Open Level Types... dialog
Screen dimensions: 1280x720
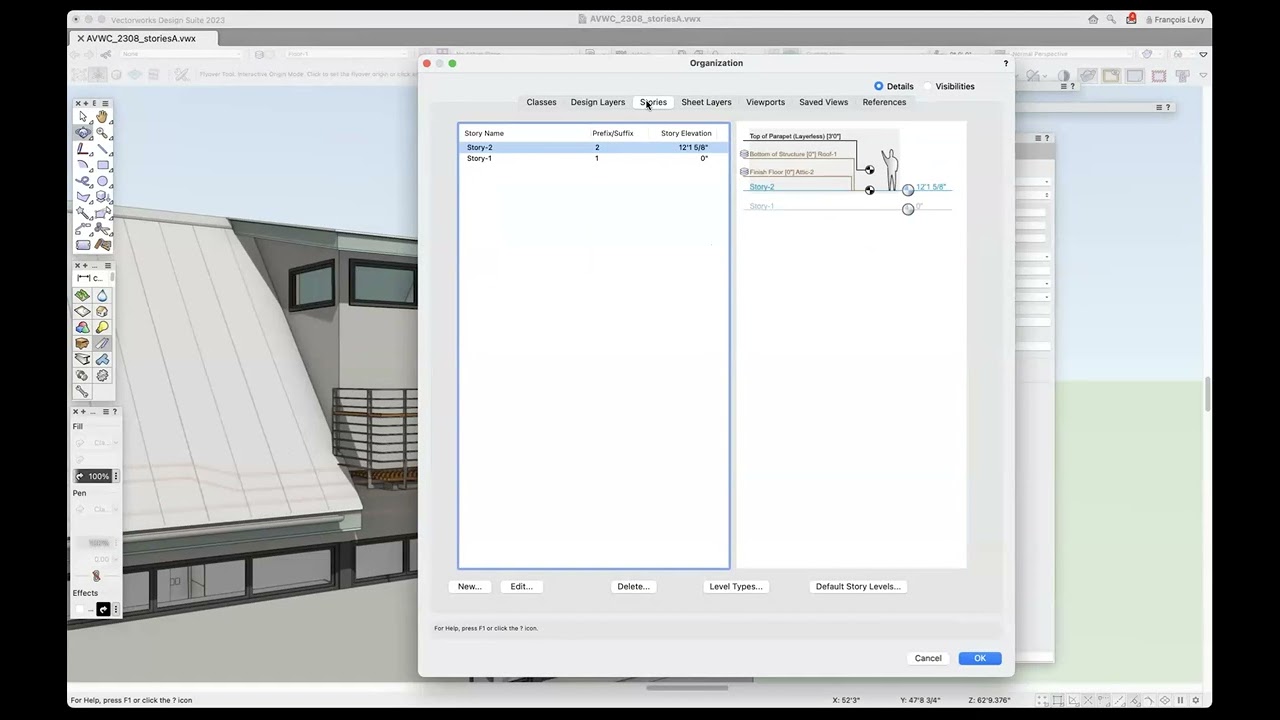tap(736, 587)
